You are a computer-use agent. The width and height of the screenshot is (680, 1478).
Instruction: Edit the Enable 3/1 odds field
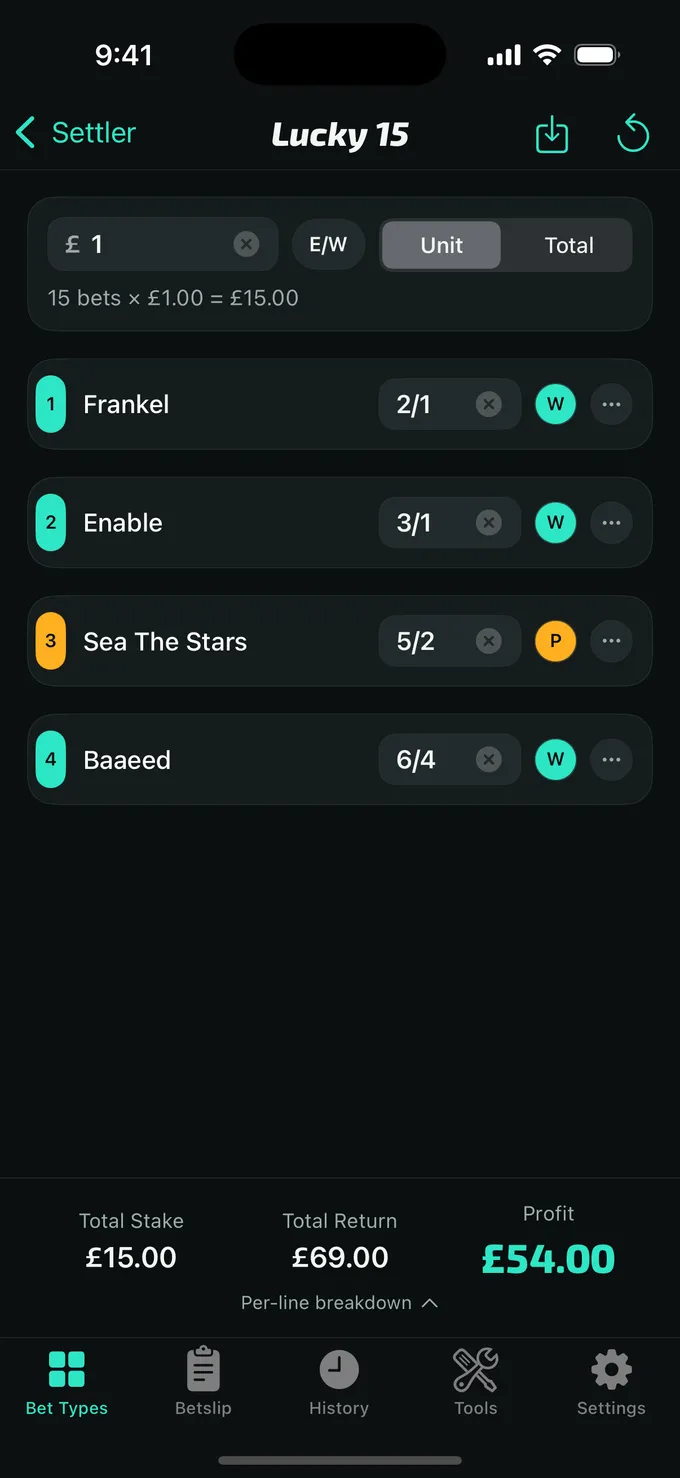[x=450, y=523]
